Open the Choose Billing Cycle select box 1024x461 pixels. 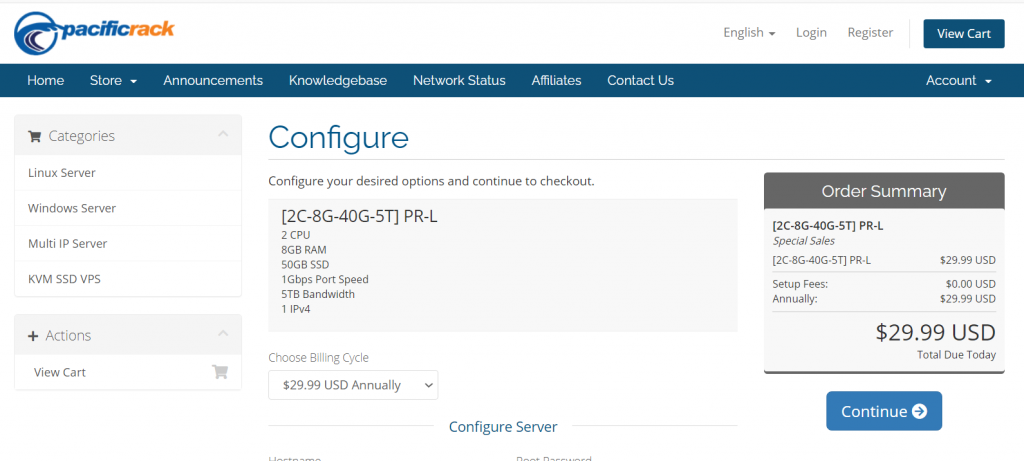353,385
